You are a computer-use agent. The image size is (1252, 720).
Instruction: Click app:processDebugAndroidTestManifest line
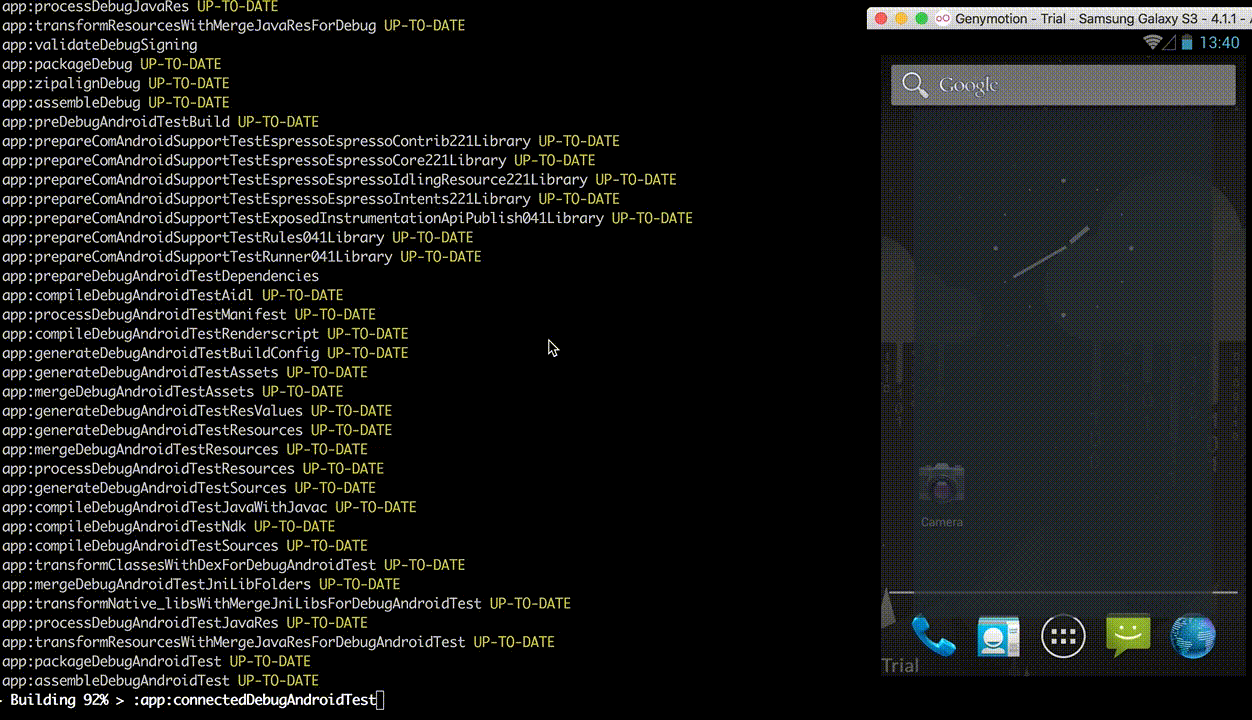pyautogui.click(x=189, y=315)
